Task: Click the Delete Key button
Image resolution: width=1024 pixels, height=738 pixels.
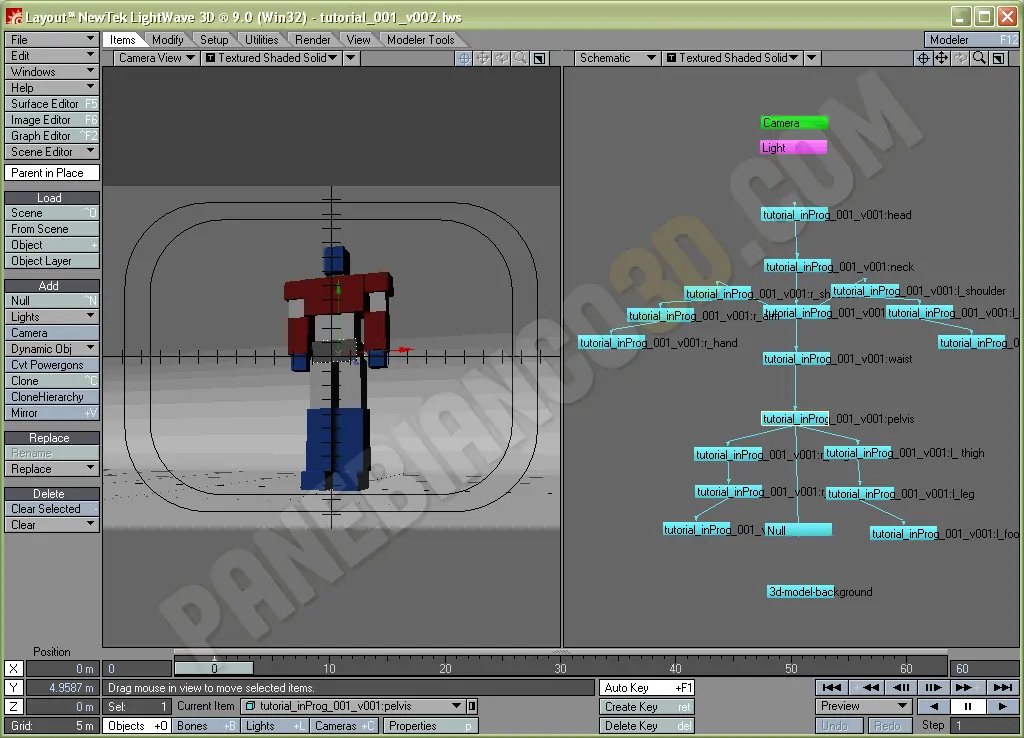Action: coord(647,726)
